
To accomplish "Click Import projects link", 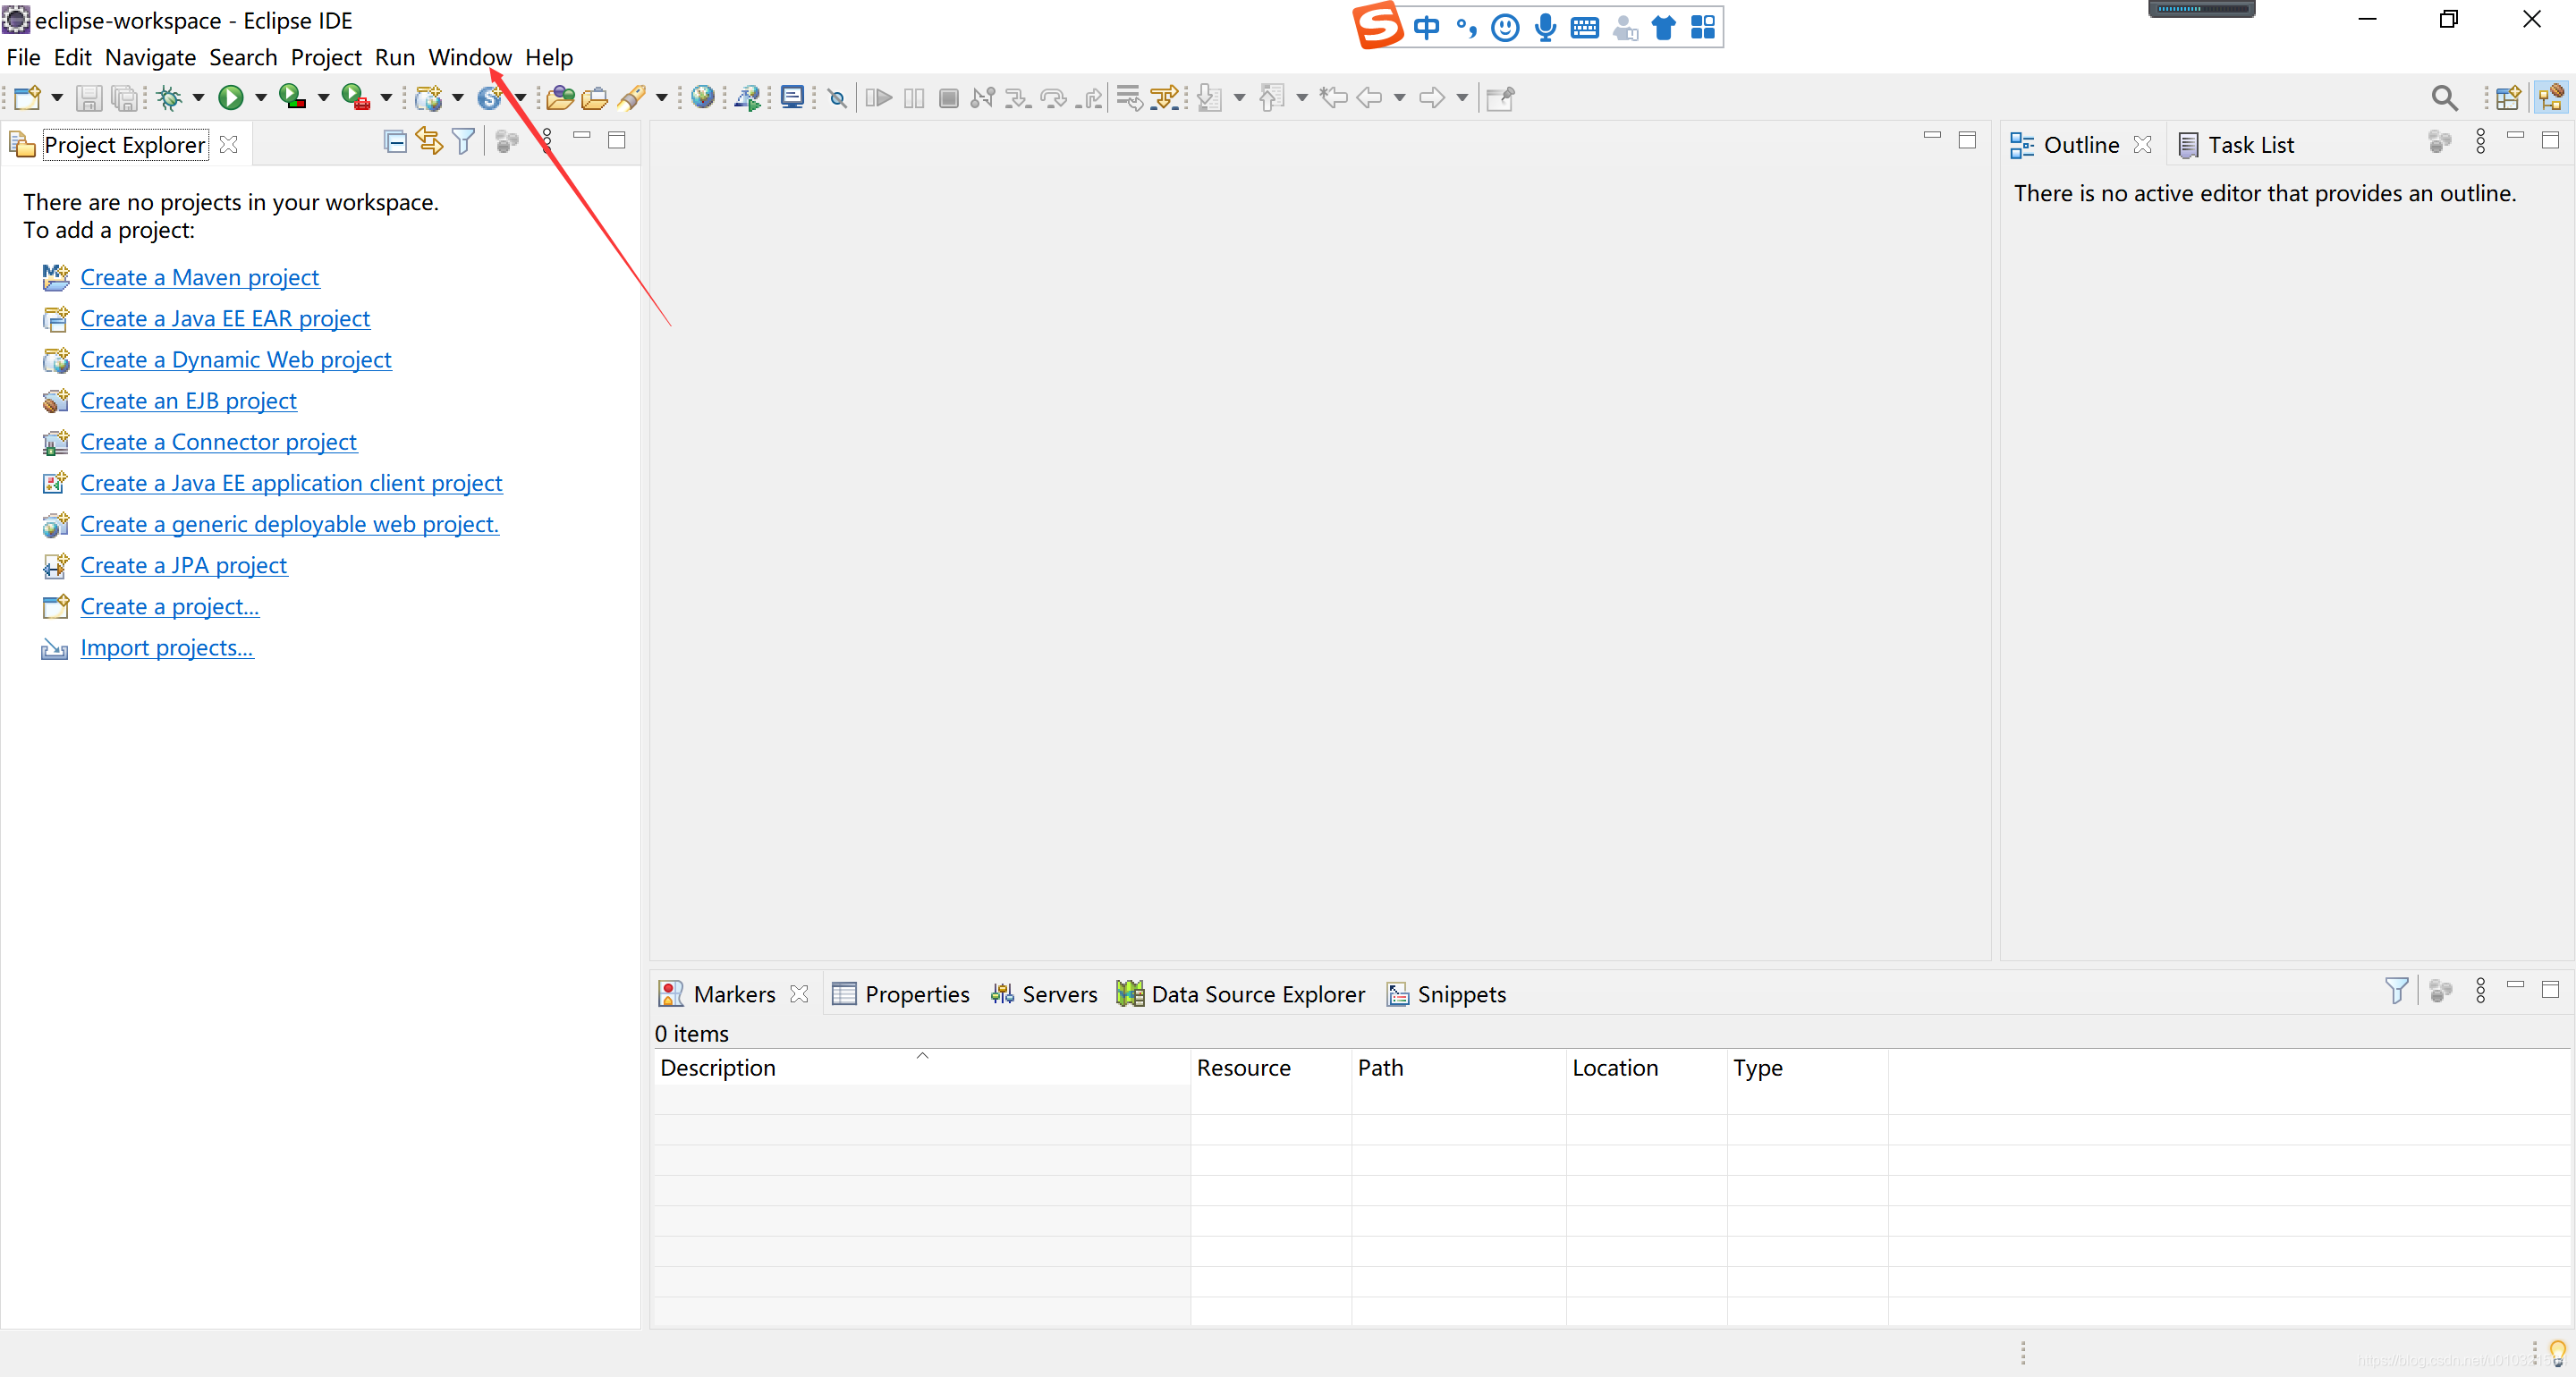I will point(165,647).
